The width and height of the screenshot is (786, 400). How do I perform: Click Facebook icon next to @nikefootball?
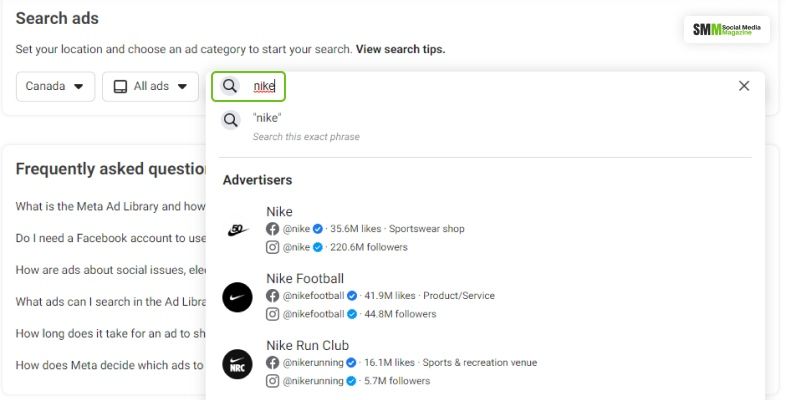(273, 296)
